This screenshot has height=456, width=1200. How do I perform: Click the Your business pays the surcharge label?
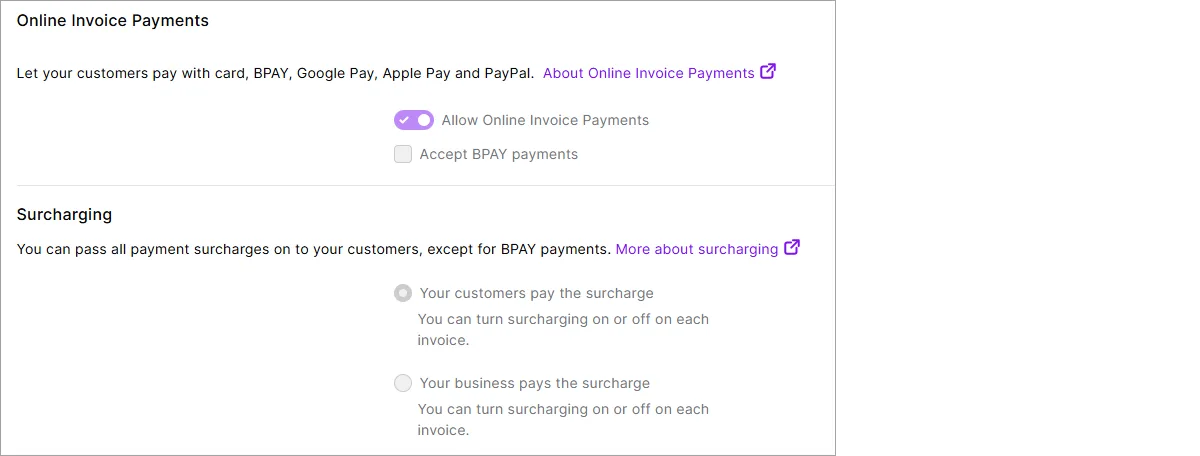point(535,383)
